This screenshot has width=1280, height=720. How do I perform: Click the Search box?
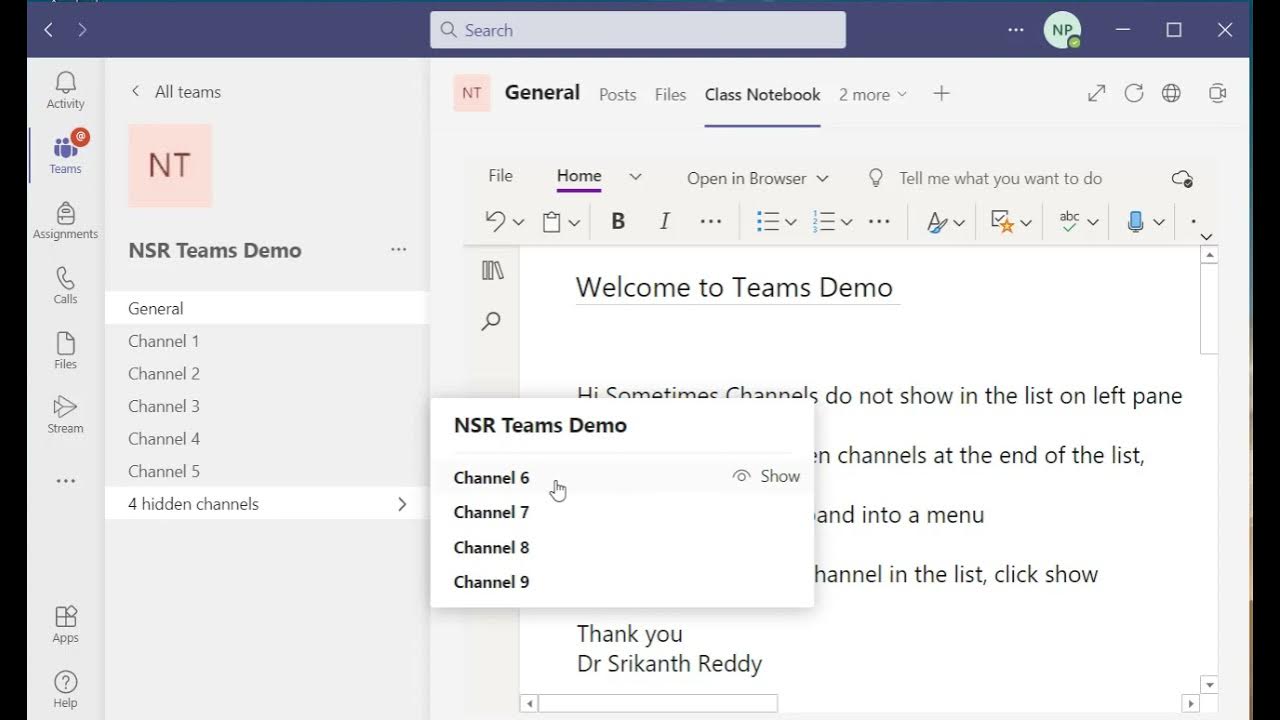638,30
